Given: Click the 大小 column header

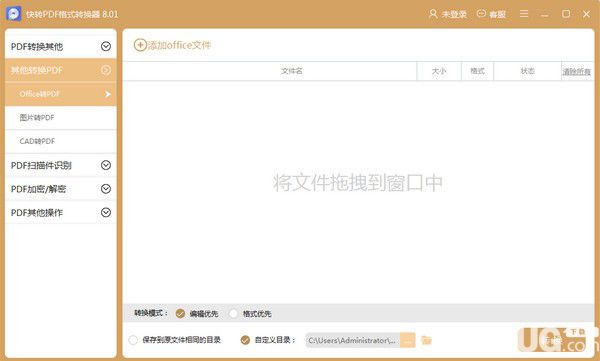Looking at the screenshot, I should click(x=439, y=71).
